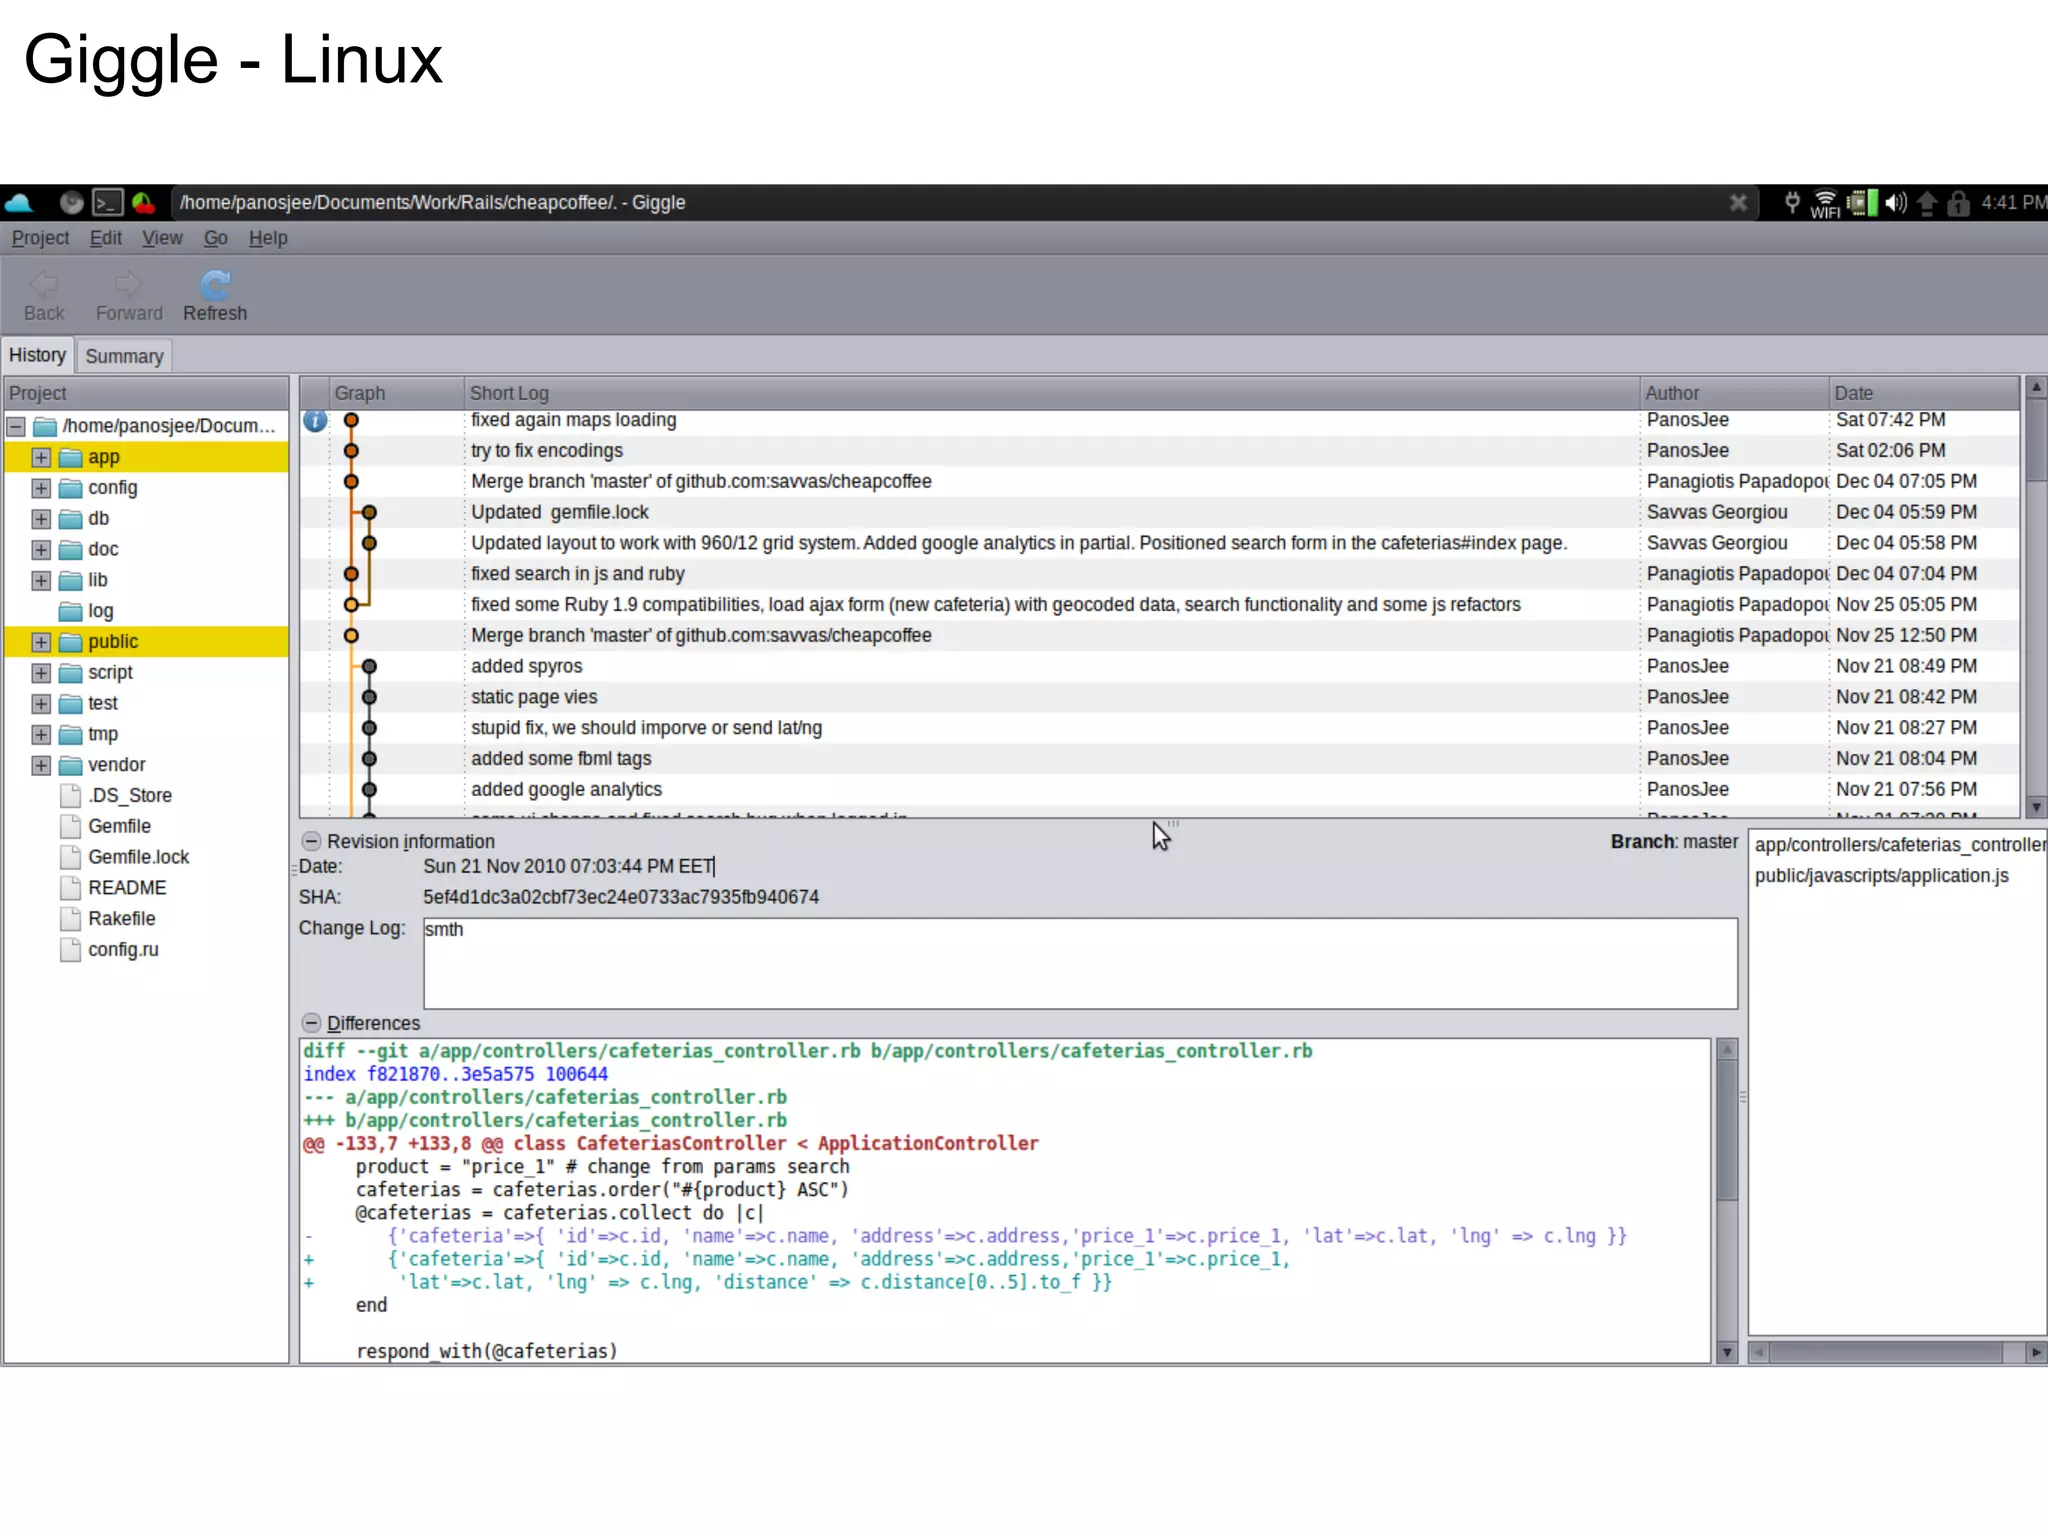Collapse the Differences section
This screenshot has width=2048, height=1536.
[x=312, y=1023]
